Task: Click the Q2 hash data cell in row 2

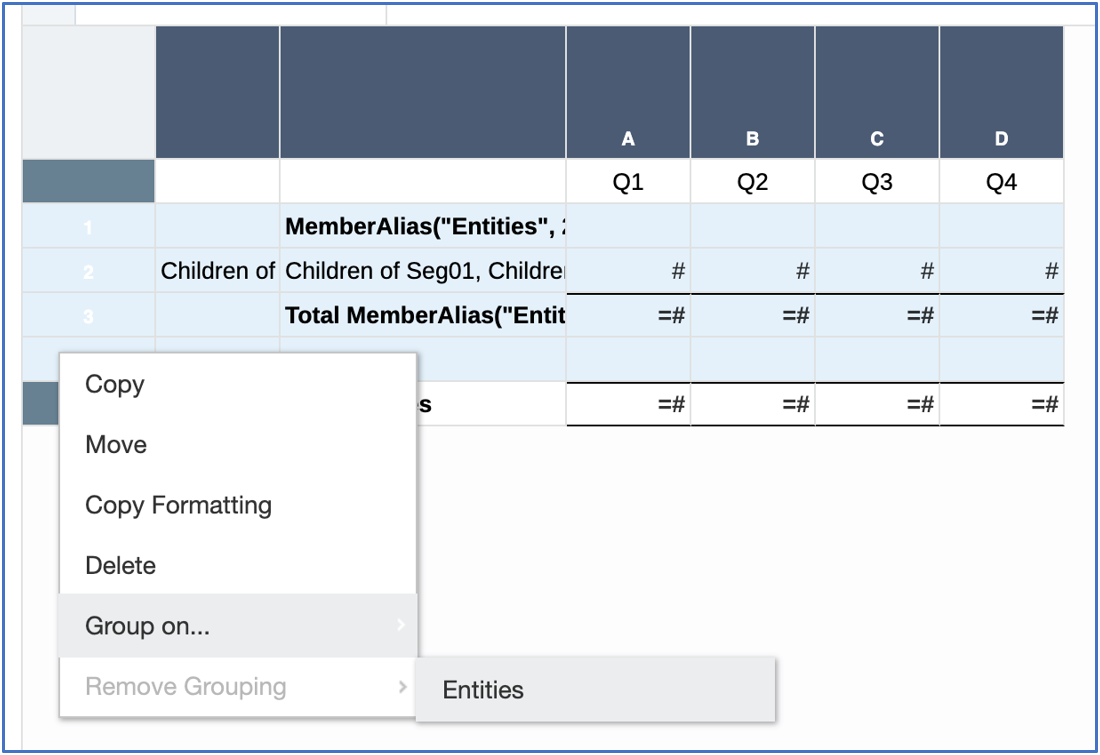Action: click(x=752, y=271)
